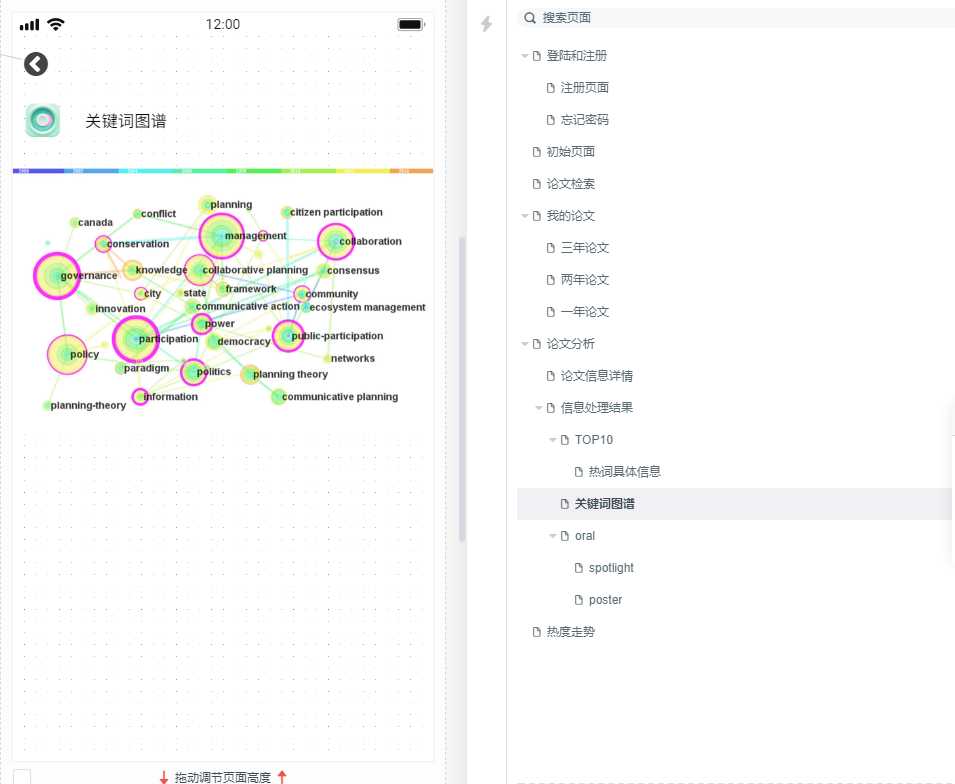Open the 热词具体信息 page

(x=625, y=471)
